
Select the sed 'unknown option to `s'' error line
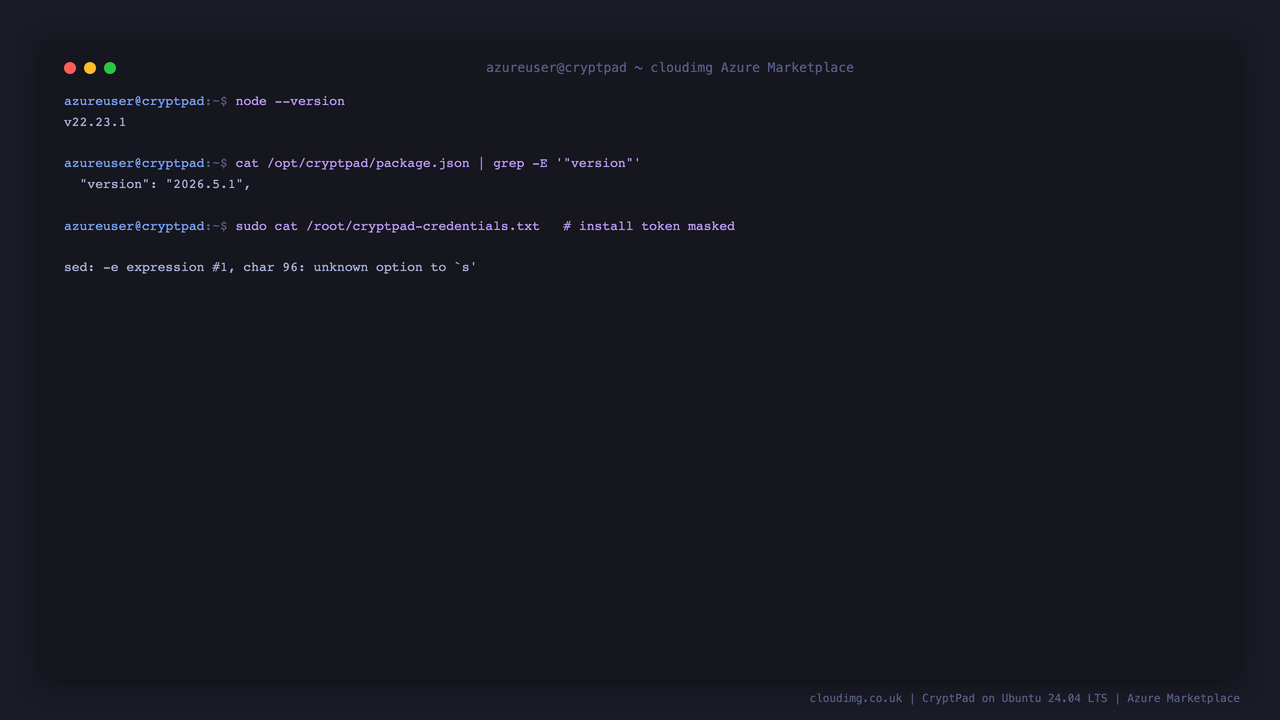(x=271, y=267)
